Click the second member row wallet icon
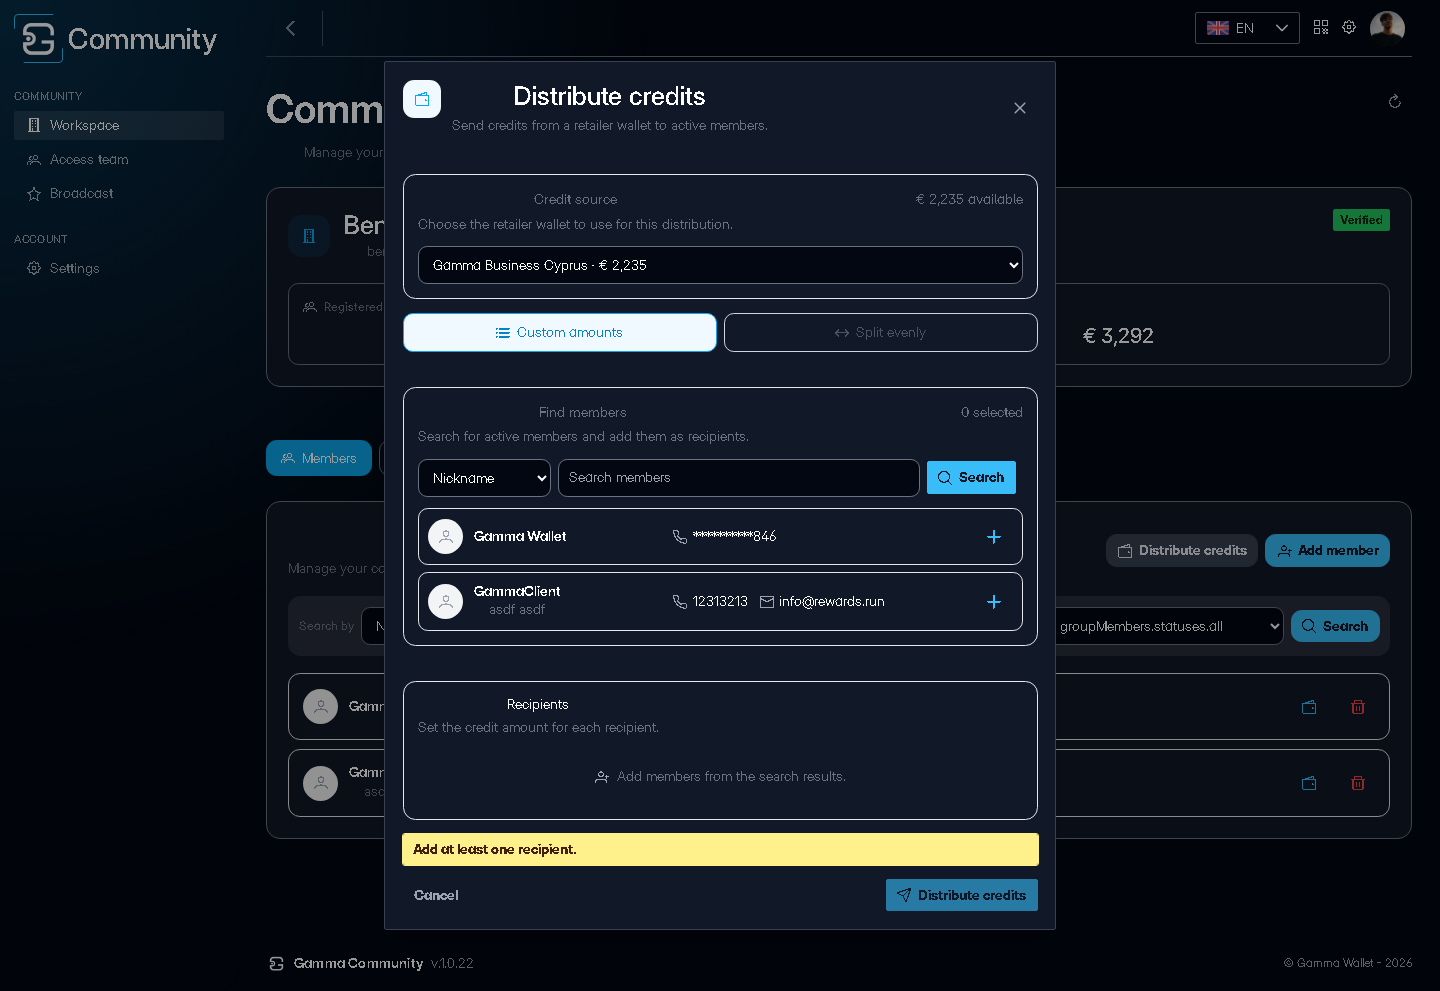This screenshot has width=1440, height=991. (1309, 783)
